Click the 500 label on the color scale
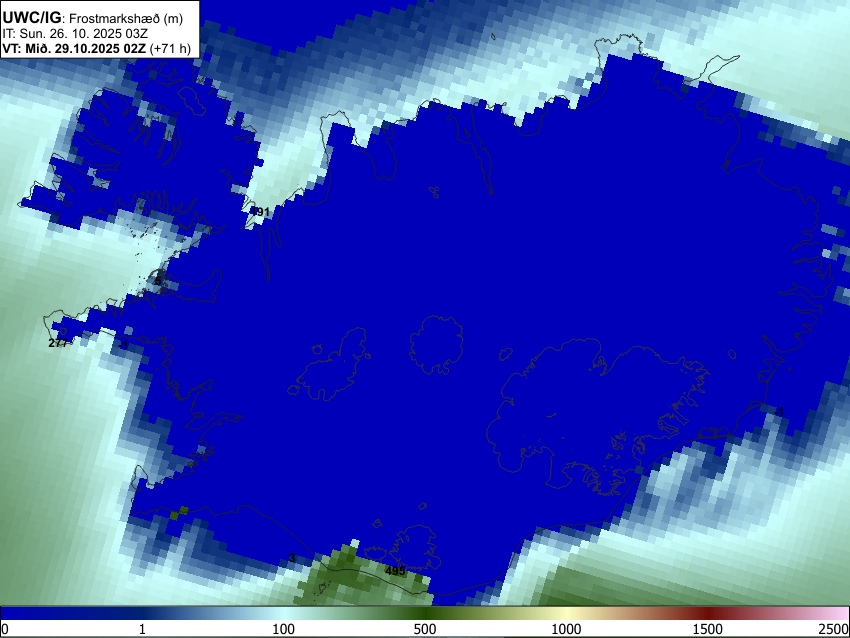This screenshot has height=638, width=850. [425, 629]
